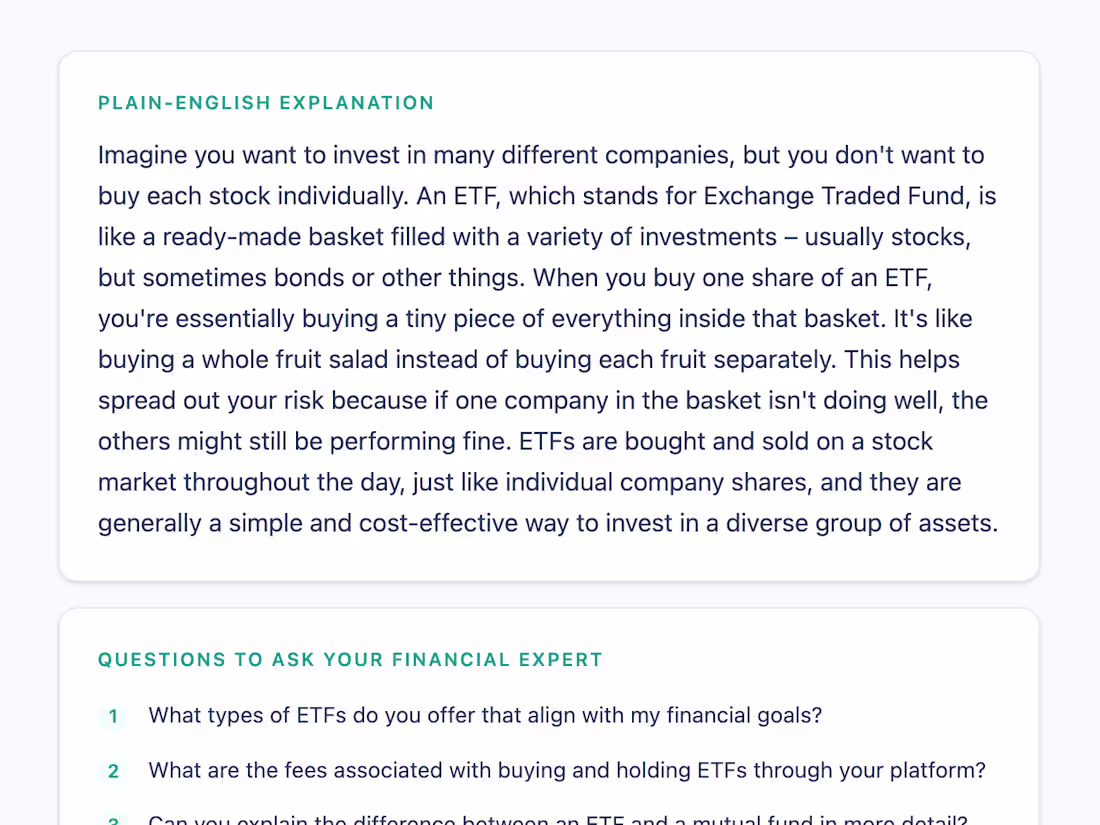
Task: Select the question about fees for holding ETFs
Action: click(x=567, y=770)
